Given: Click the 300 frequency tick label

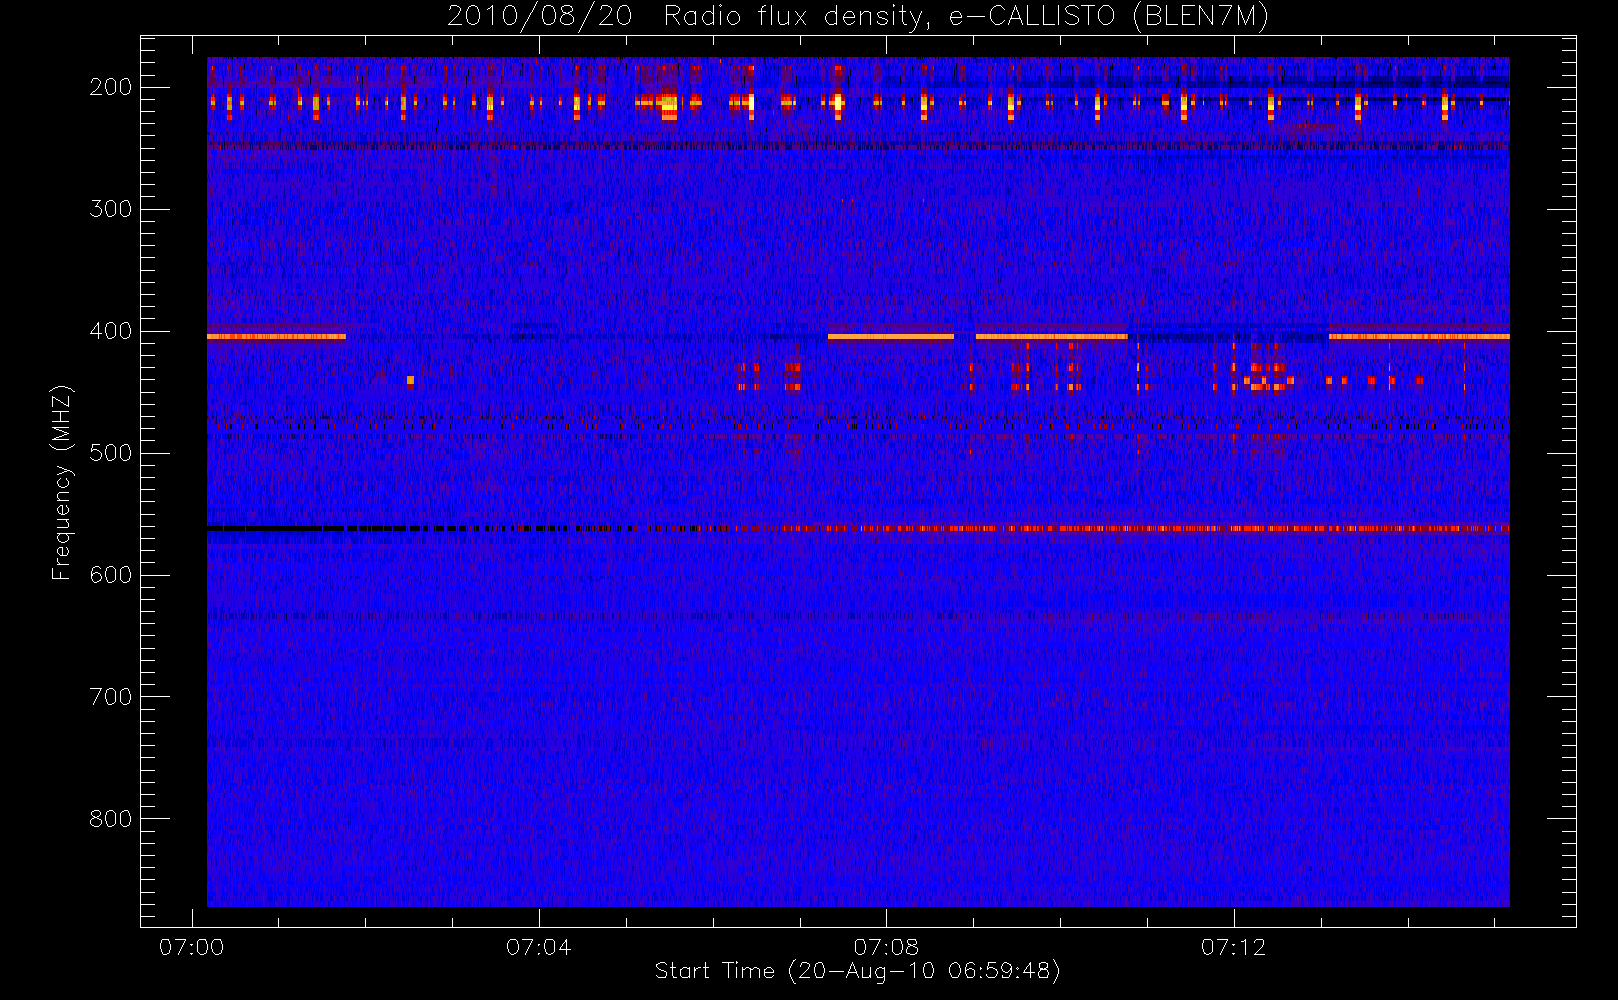Looking at the screenshot, I should tap(111, 209).
